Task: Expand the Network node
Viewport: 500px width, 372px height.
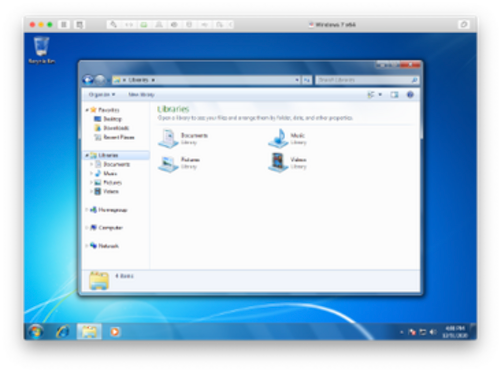Action: click(x=87, y=246)
